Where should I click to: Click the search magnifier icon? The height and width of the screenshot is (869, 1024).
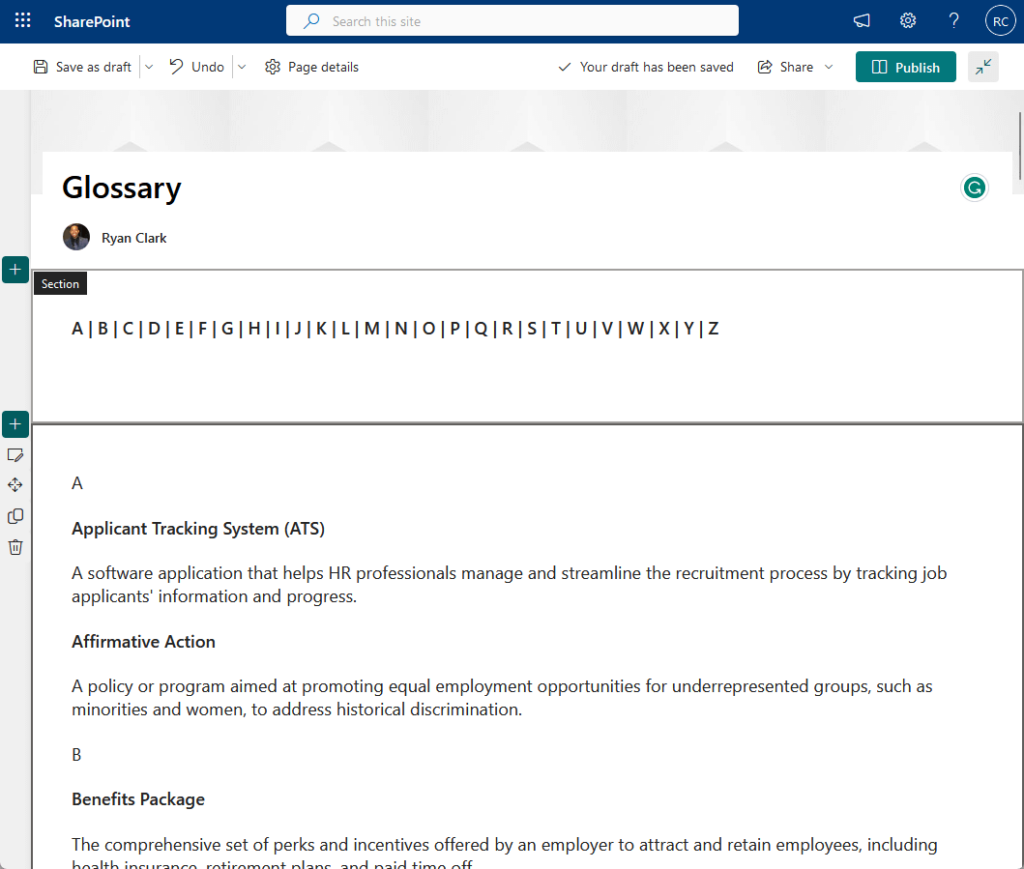point(312,21)
